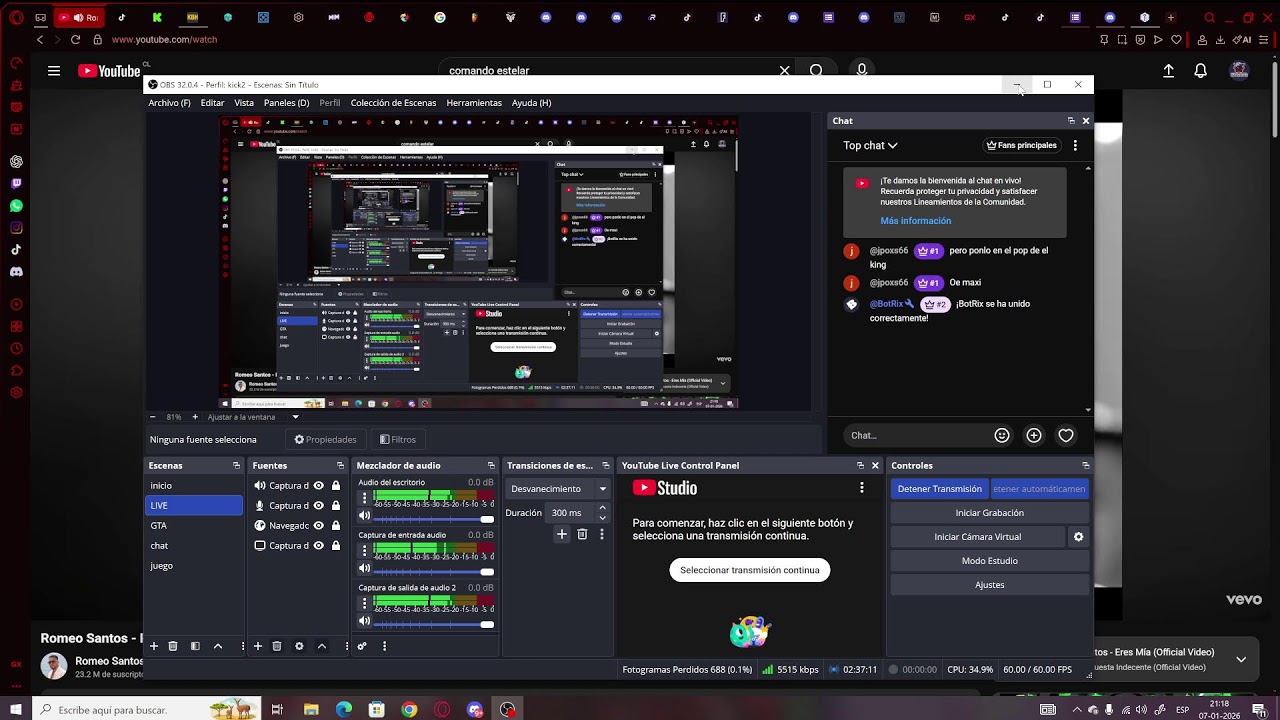1280x720 pixels.
Task: Start YouTube voice search microphone
Action: pyautogui.click(x=862, y=71)
